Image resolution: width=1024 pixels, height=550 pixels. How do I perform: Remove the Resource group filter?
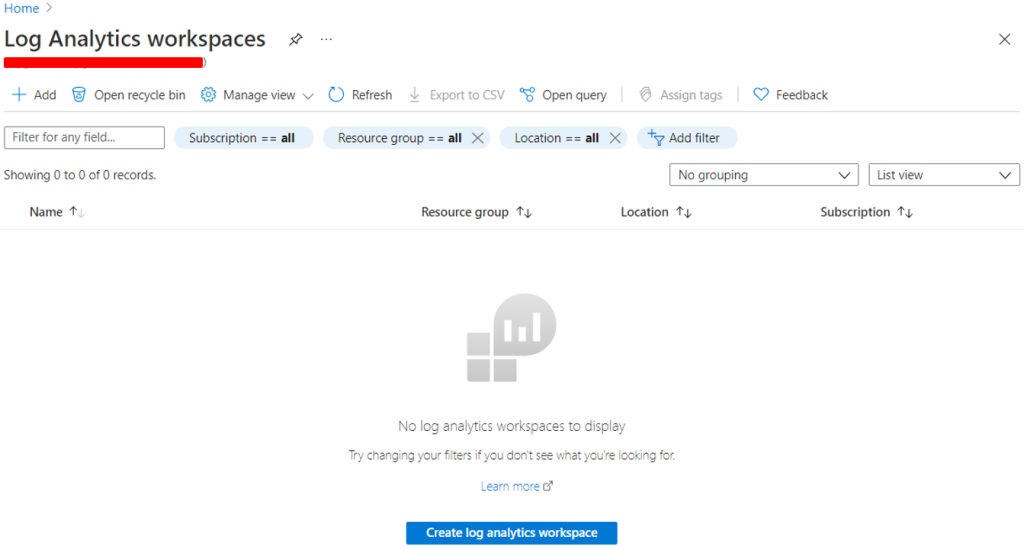coord(478,138)
